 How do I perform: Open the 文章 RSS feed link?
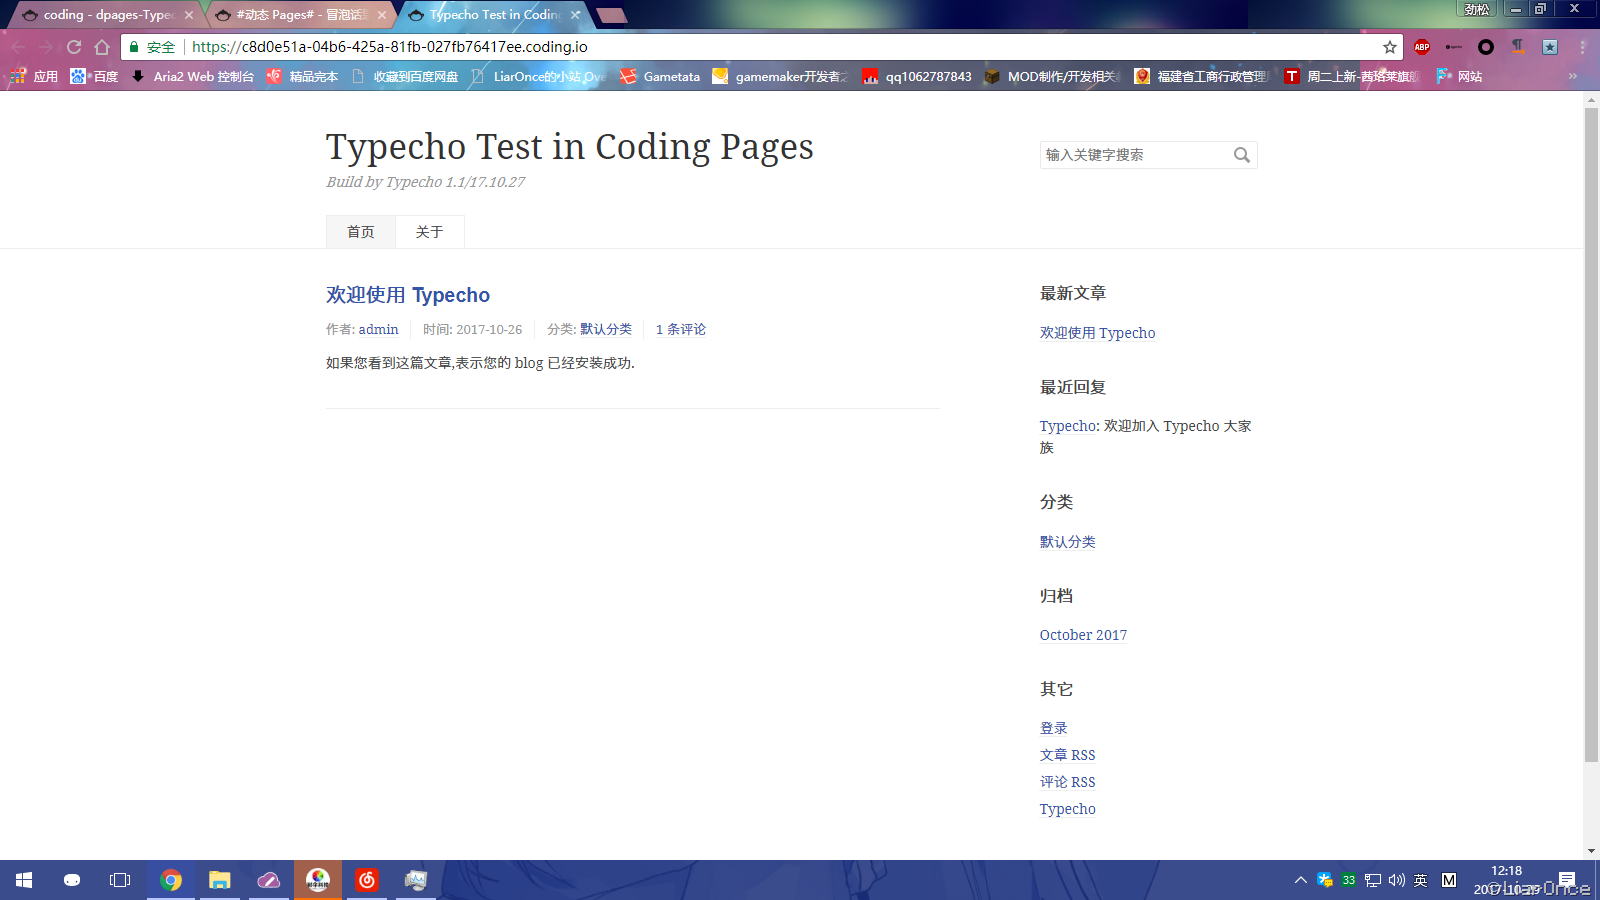pyautogui.click(x=1068, y=755)
